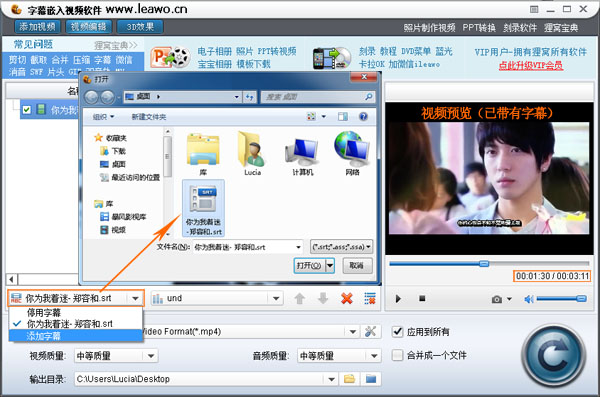Screen dimensions: 600x397
Task: Click the PowerPoint to video banner icon
Action: click(170, 58)
